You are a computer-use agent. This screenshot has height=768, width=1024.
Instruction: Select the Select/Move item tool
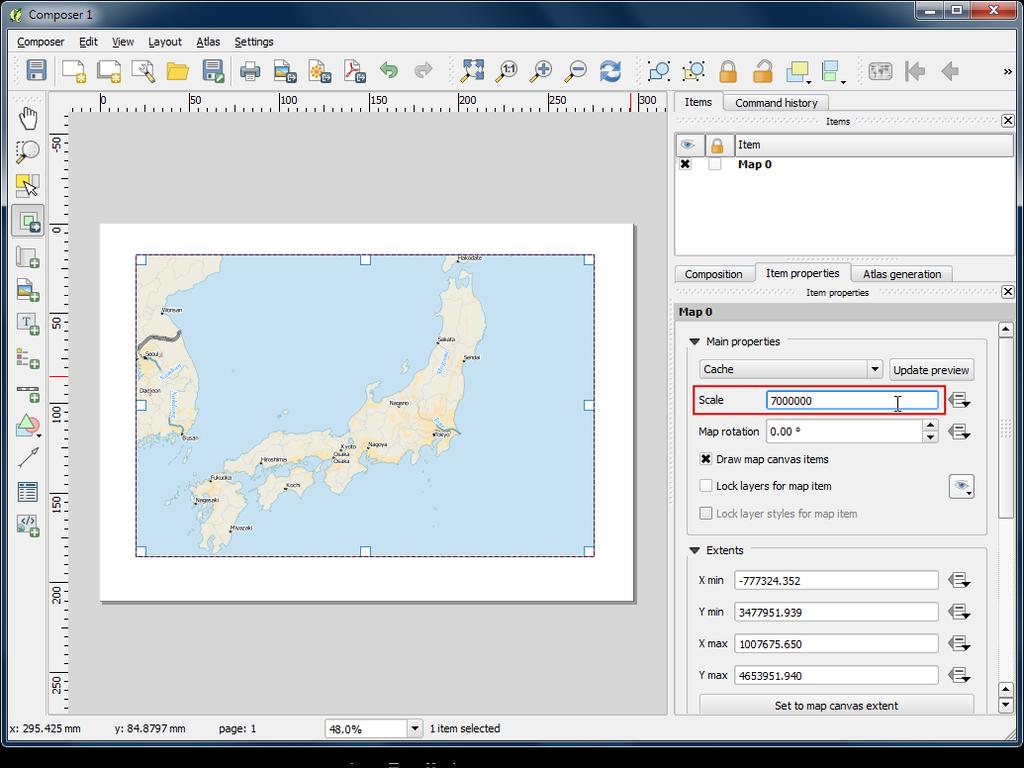[x=27, y=185]
